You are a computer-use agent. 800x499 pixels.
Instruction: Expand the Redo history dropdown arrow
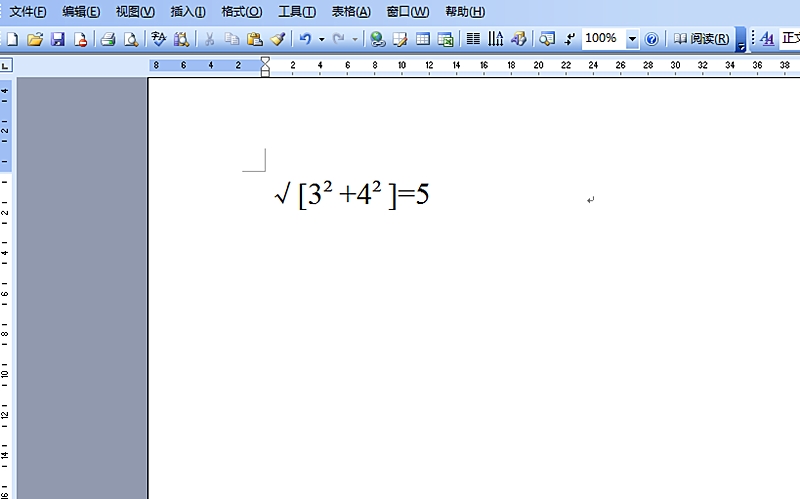[x=355, y=39]
